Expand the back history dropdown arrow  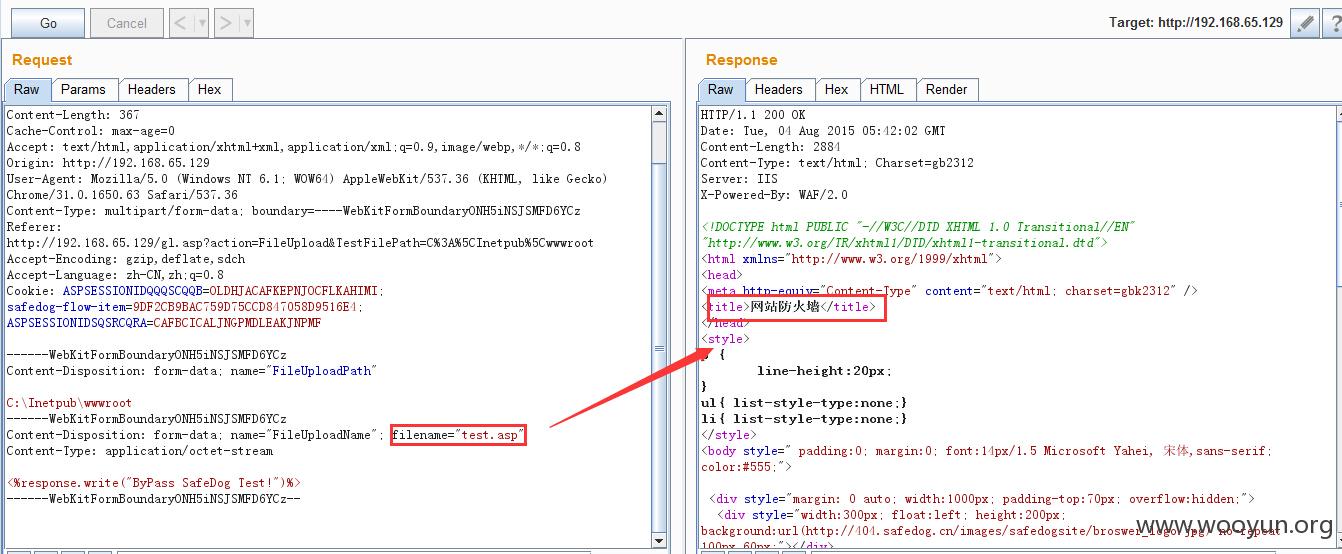coord(201,22)
